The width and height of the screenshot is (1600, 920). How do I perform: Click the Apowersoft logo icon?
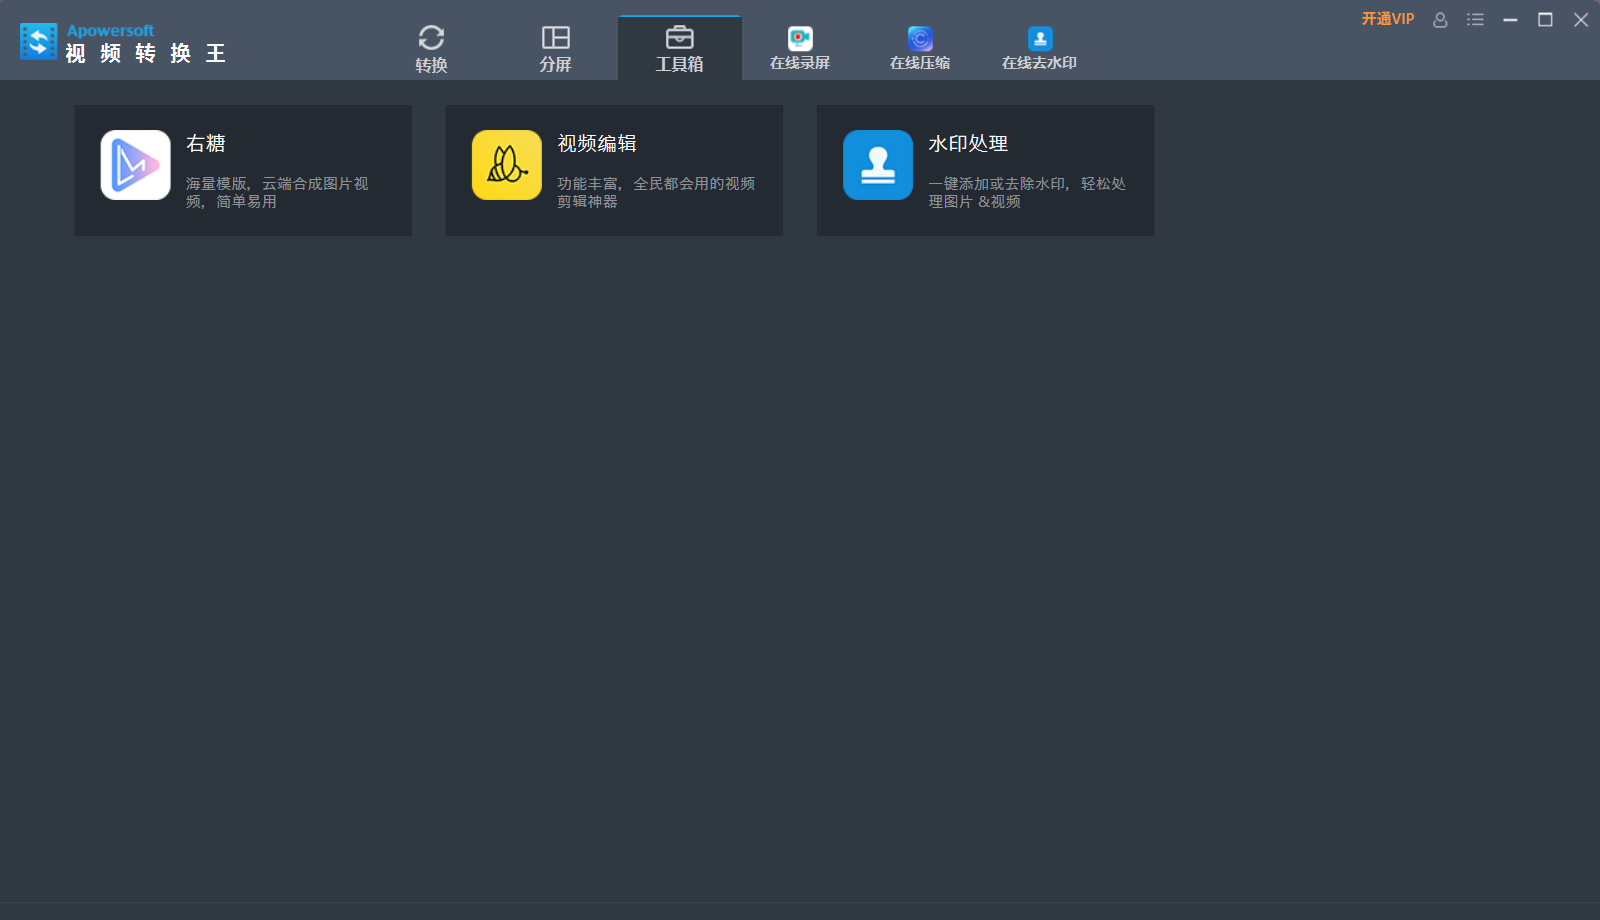(39, 41)
